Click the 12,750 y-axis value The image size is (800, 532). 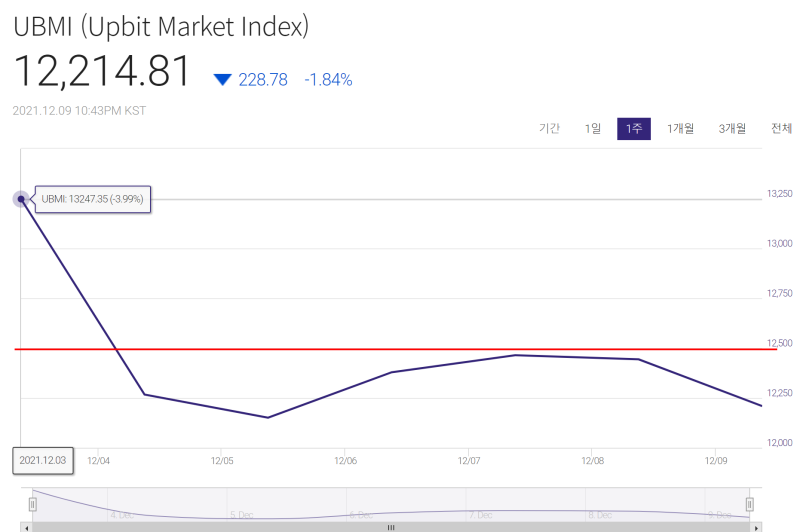click(780, 293)
